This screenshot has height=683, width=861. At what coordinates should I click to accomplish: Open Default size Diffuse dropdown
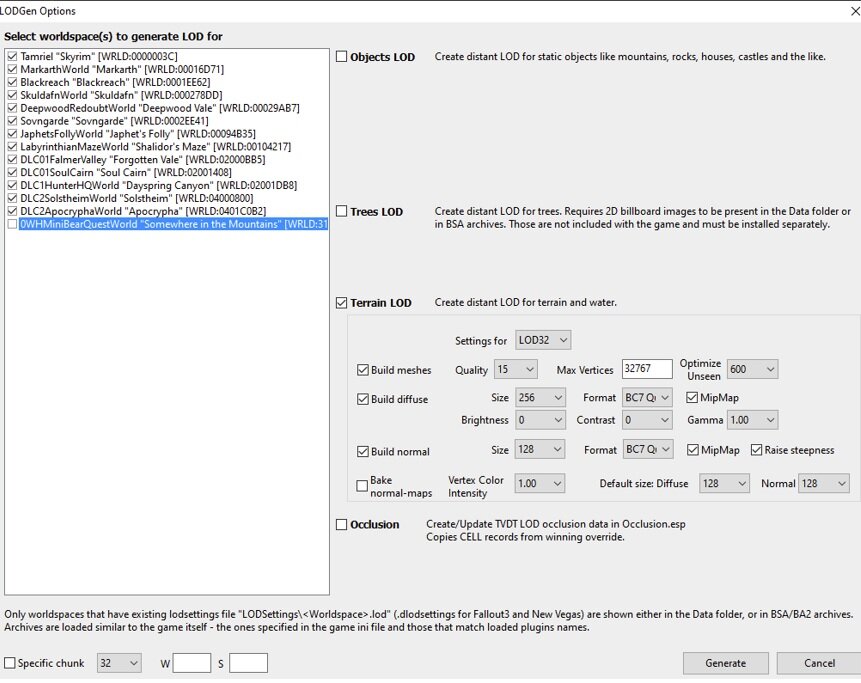click(x=724, y=484)
